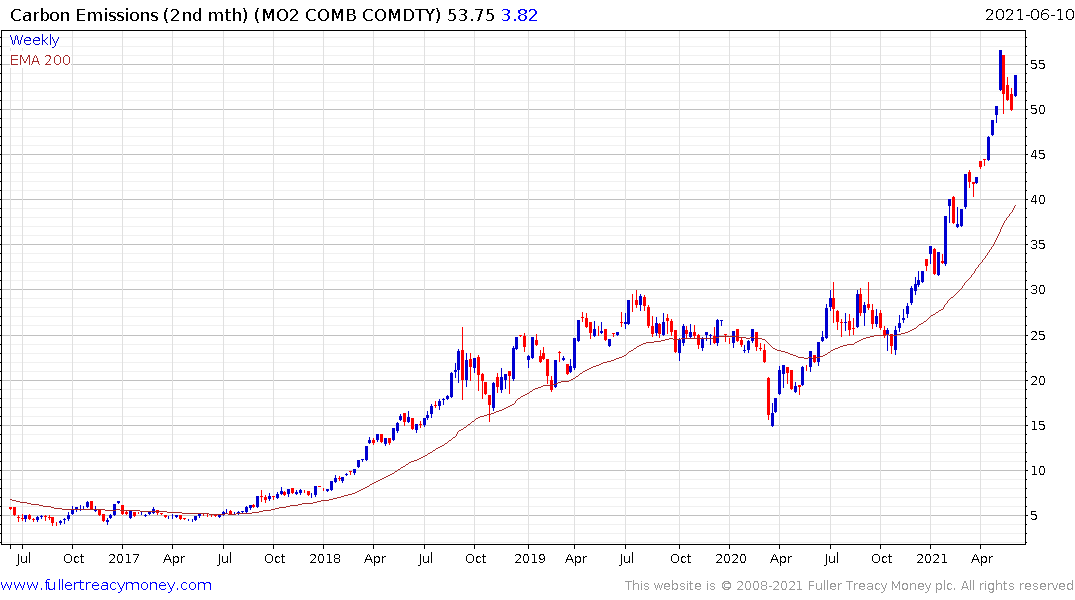Select the 2017 marker on the time axis
This screenshot has height=600, width=1075.
[x=123, y=558]
